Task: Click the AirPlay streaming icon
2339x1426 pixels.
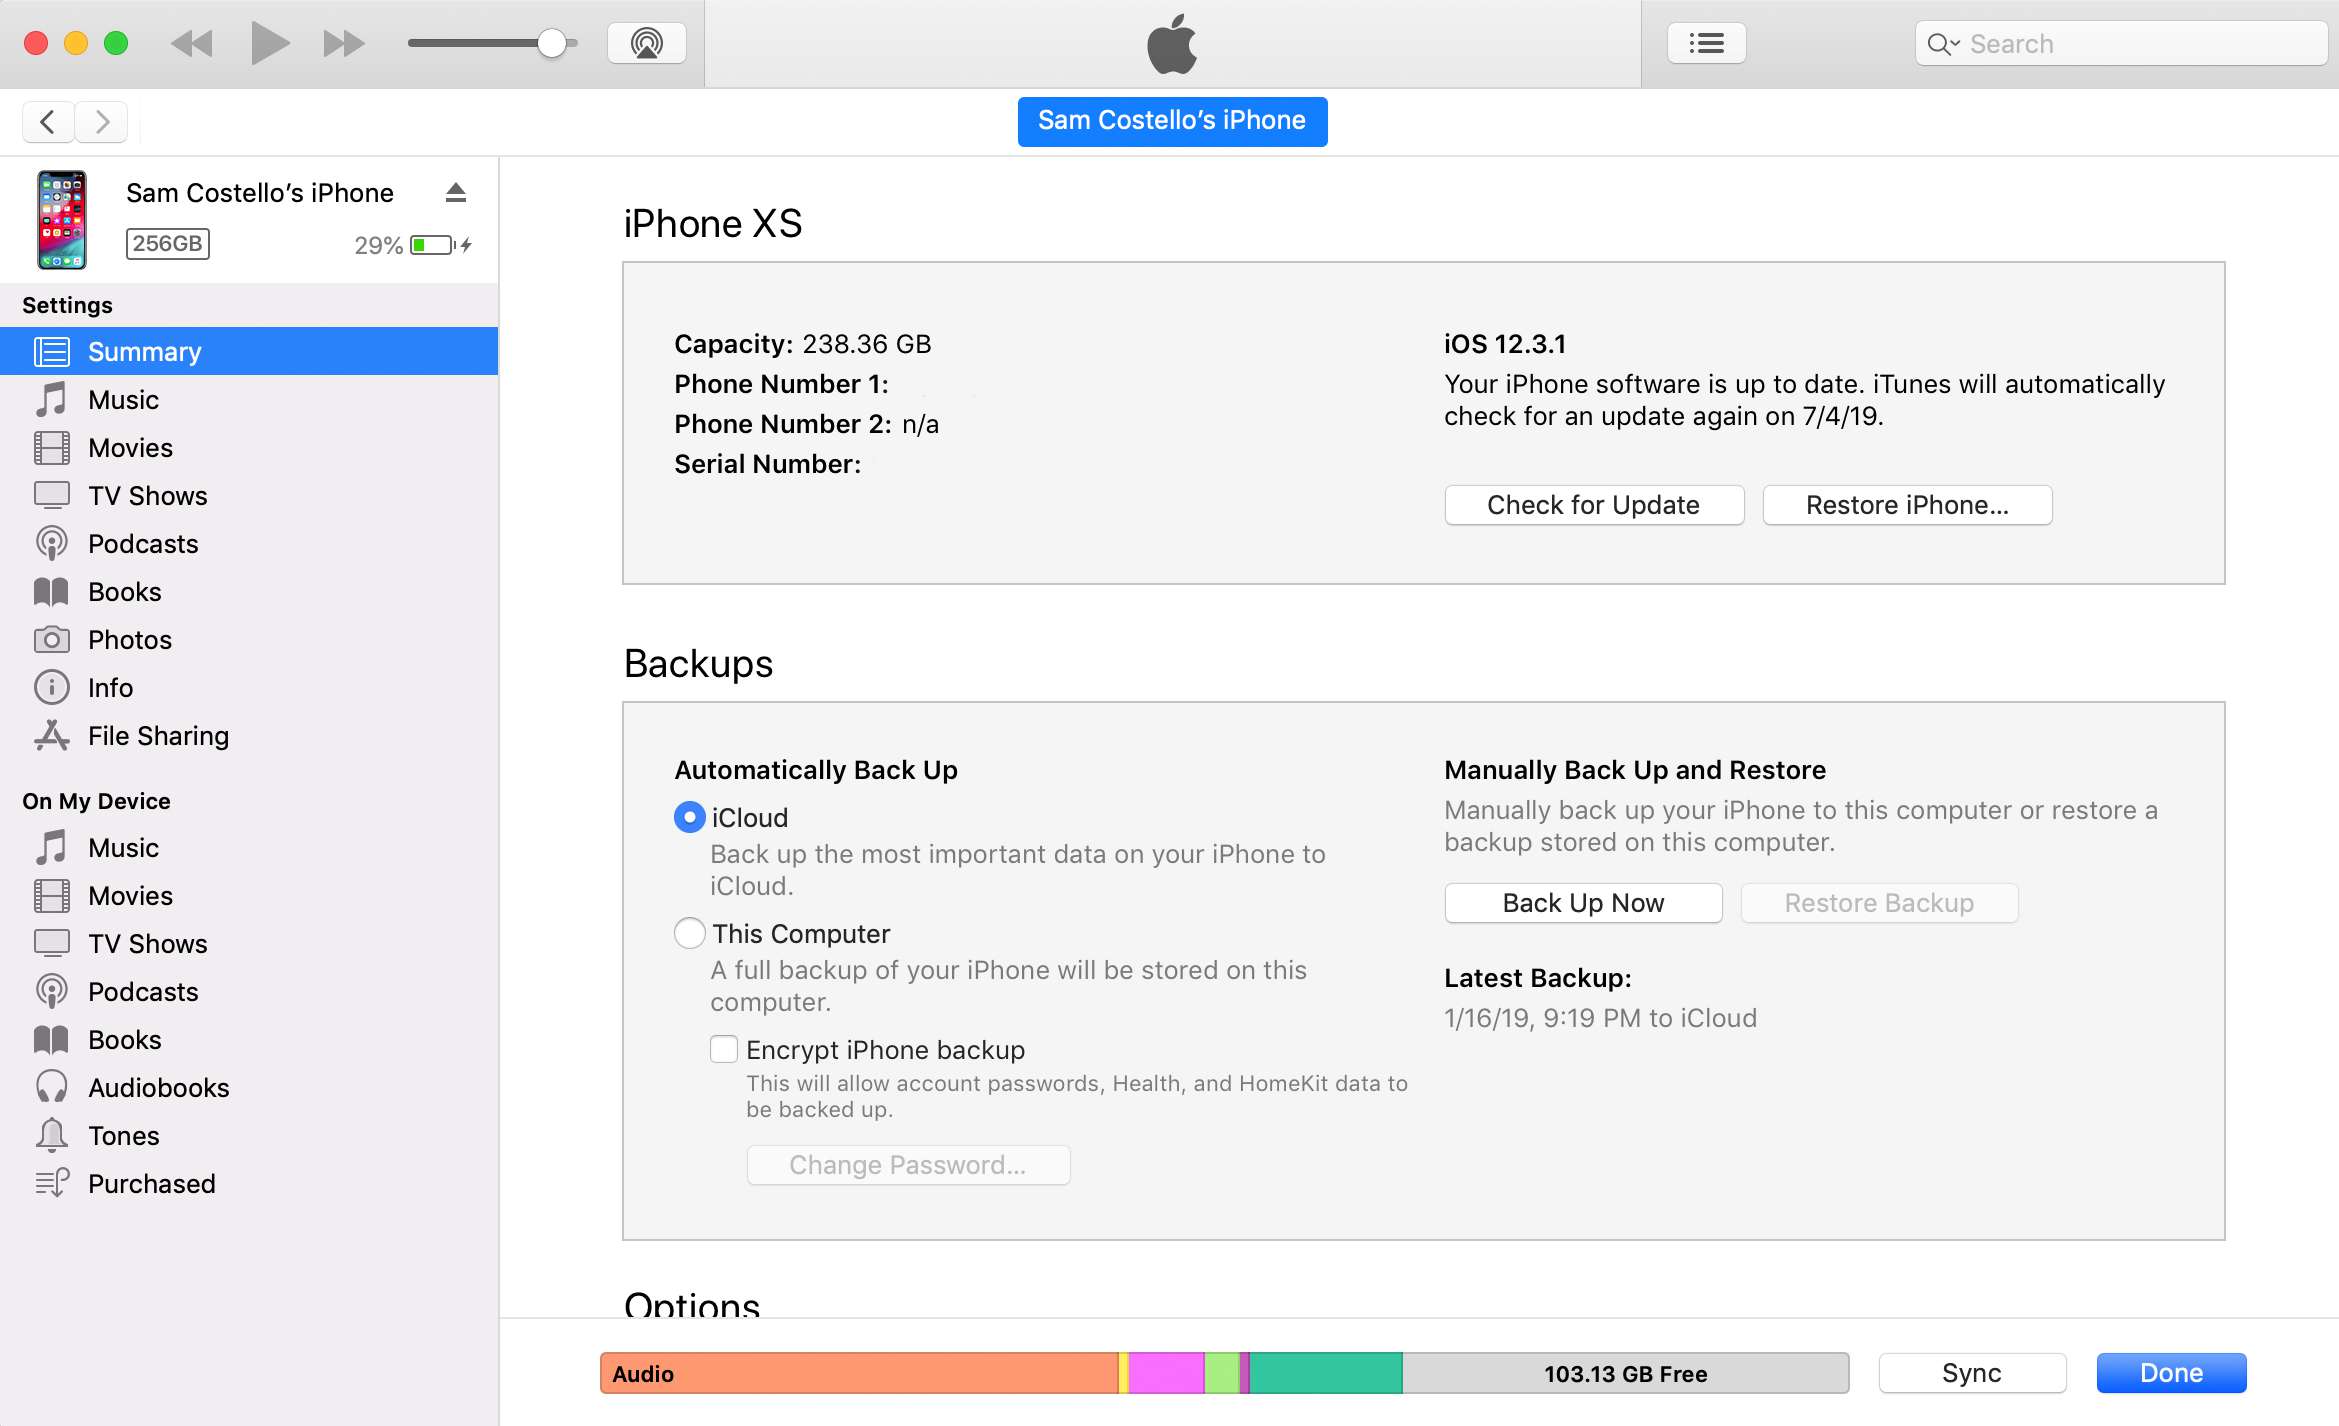Action: [x=648, y=42]
